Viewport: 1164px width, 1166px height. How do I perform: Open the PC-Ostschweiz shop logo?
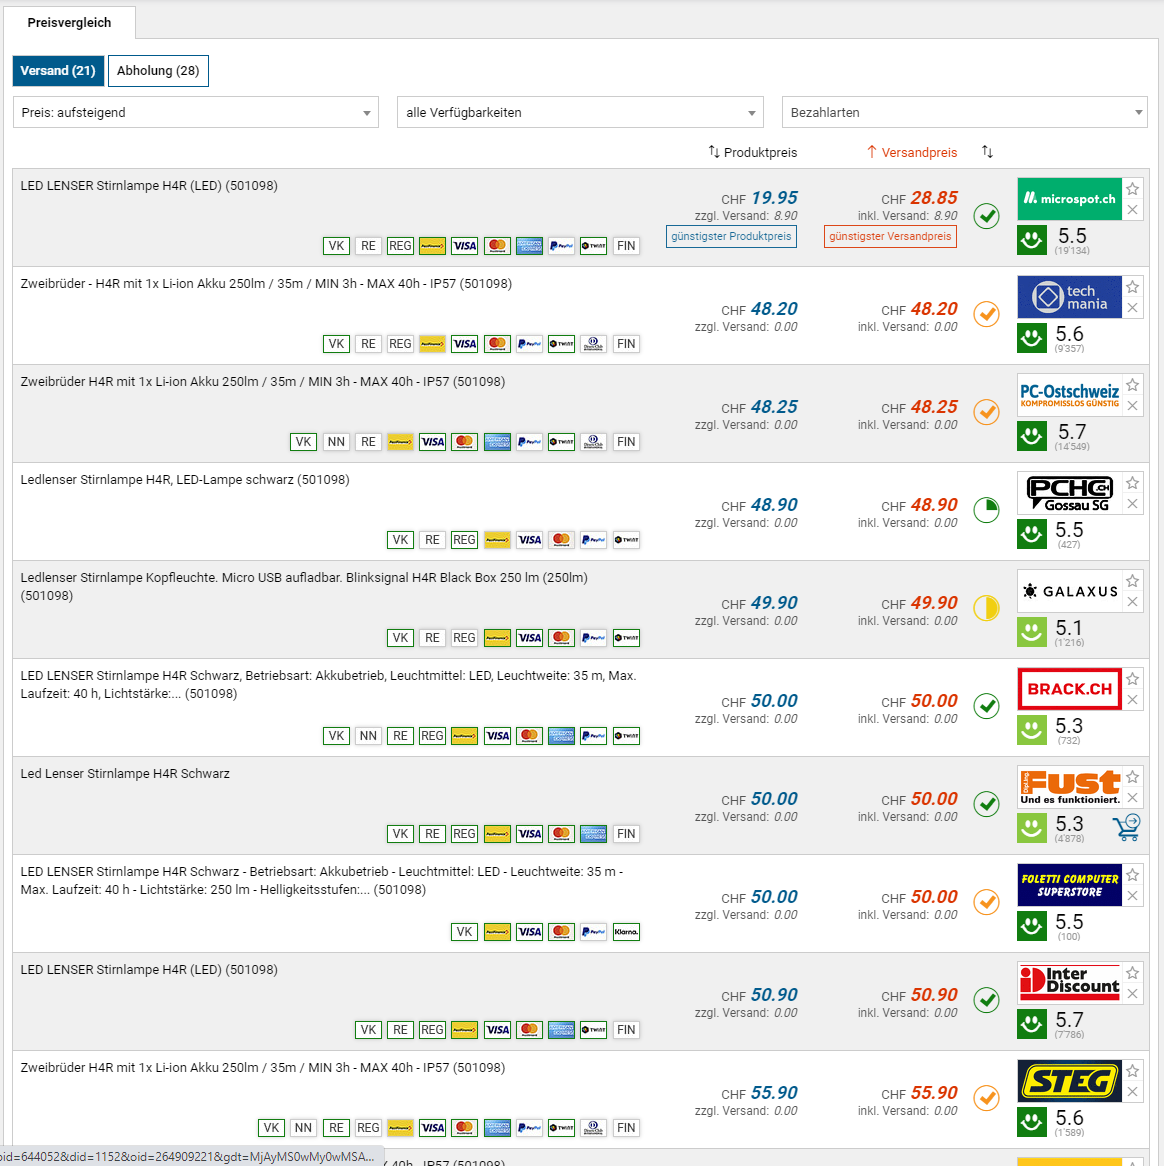click(x=1069, y=395)
